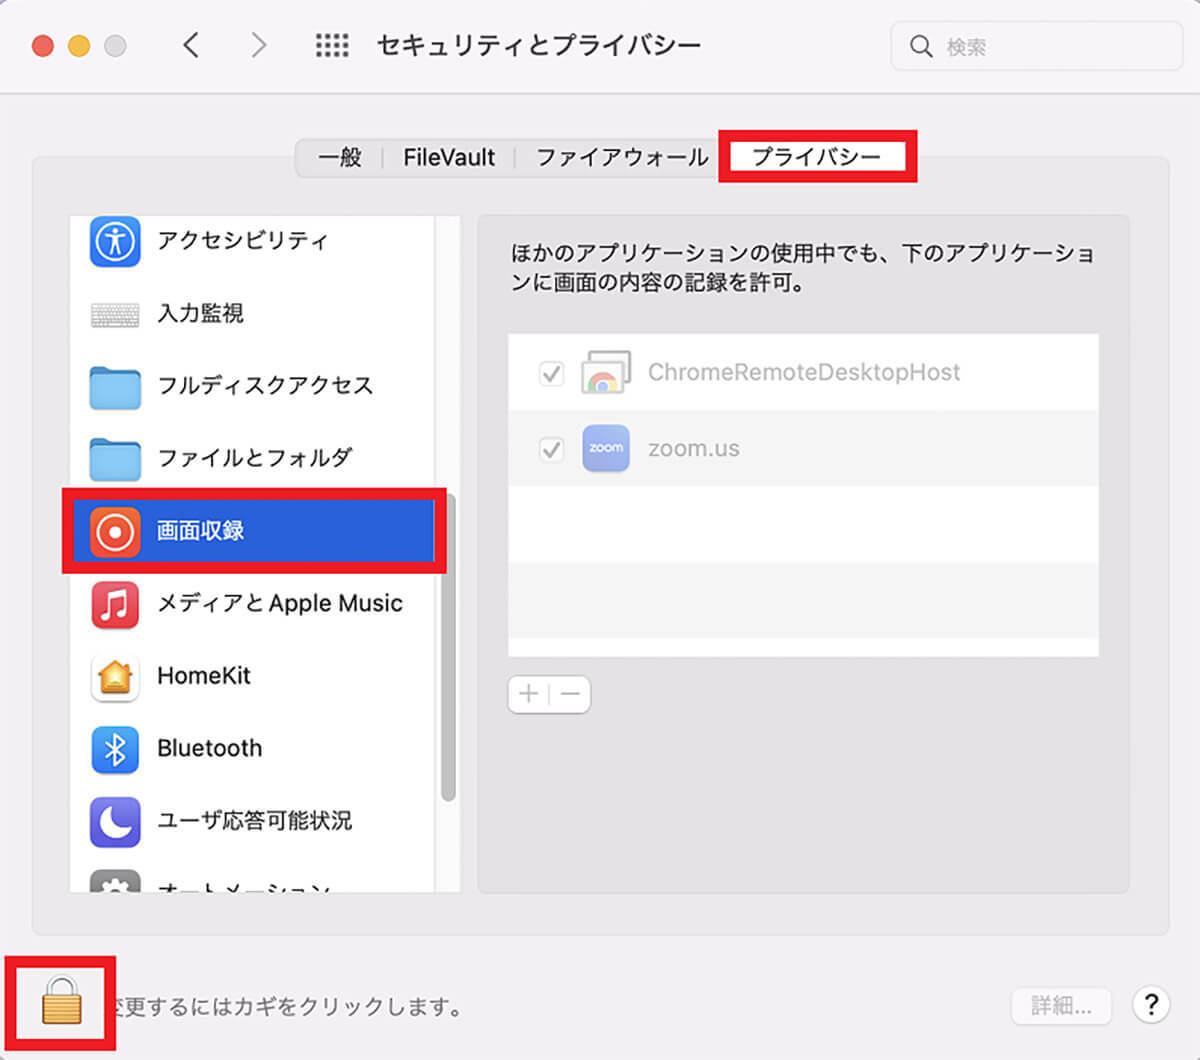
Task: Select アクセシビリティ in the privacy list
Action: (x=243, y=241)
